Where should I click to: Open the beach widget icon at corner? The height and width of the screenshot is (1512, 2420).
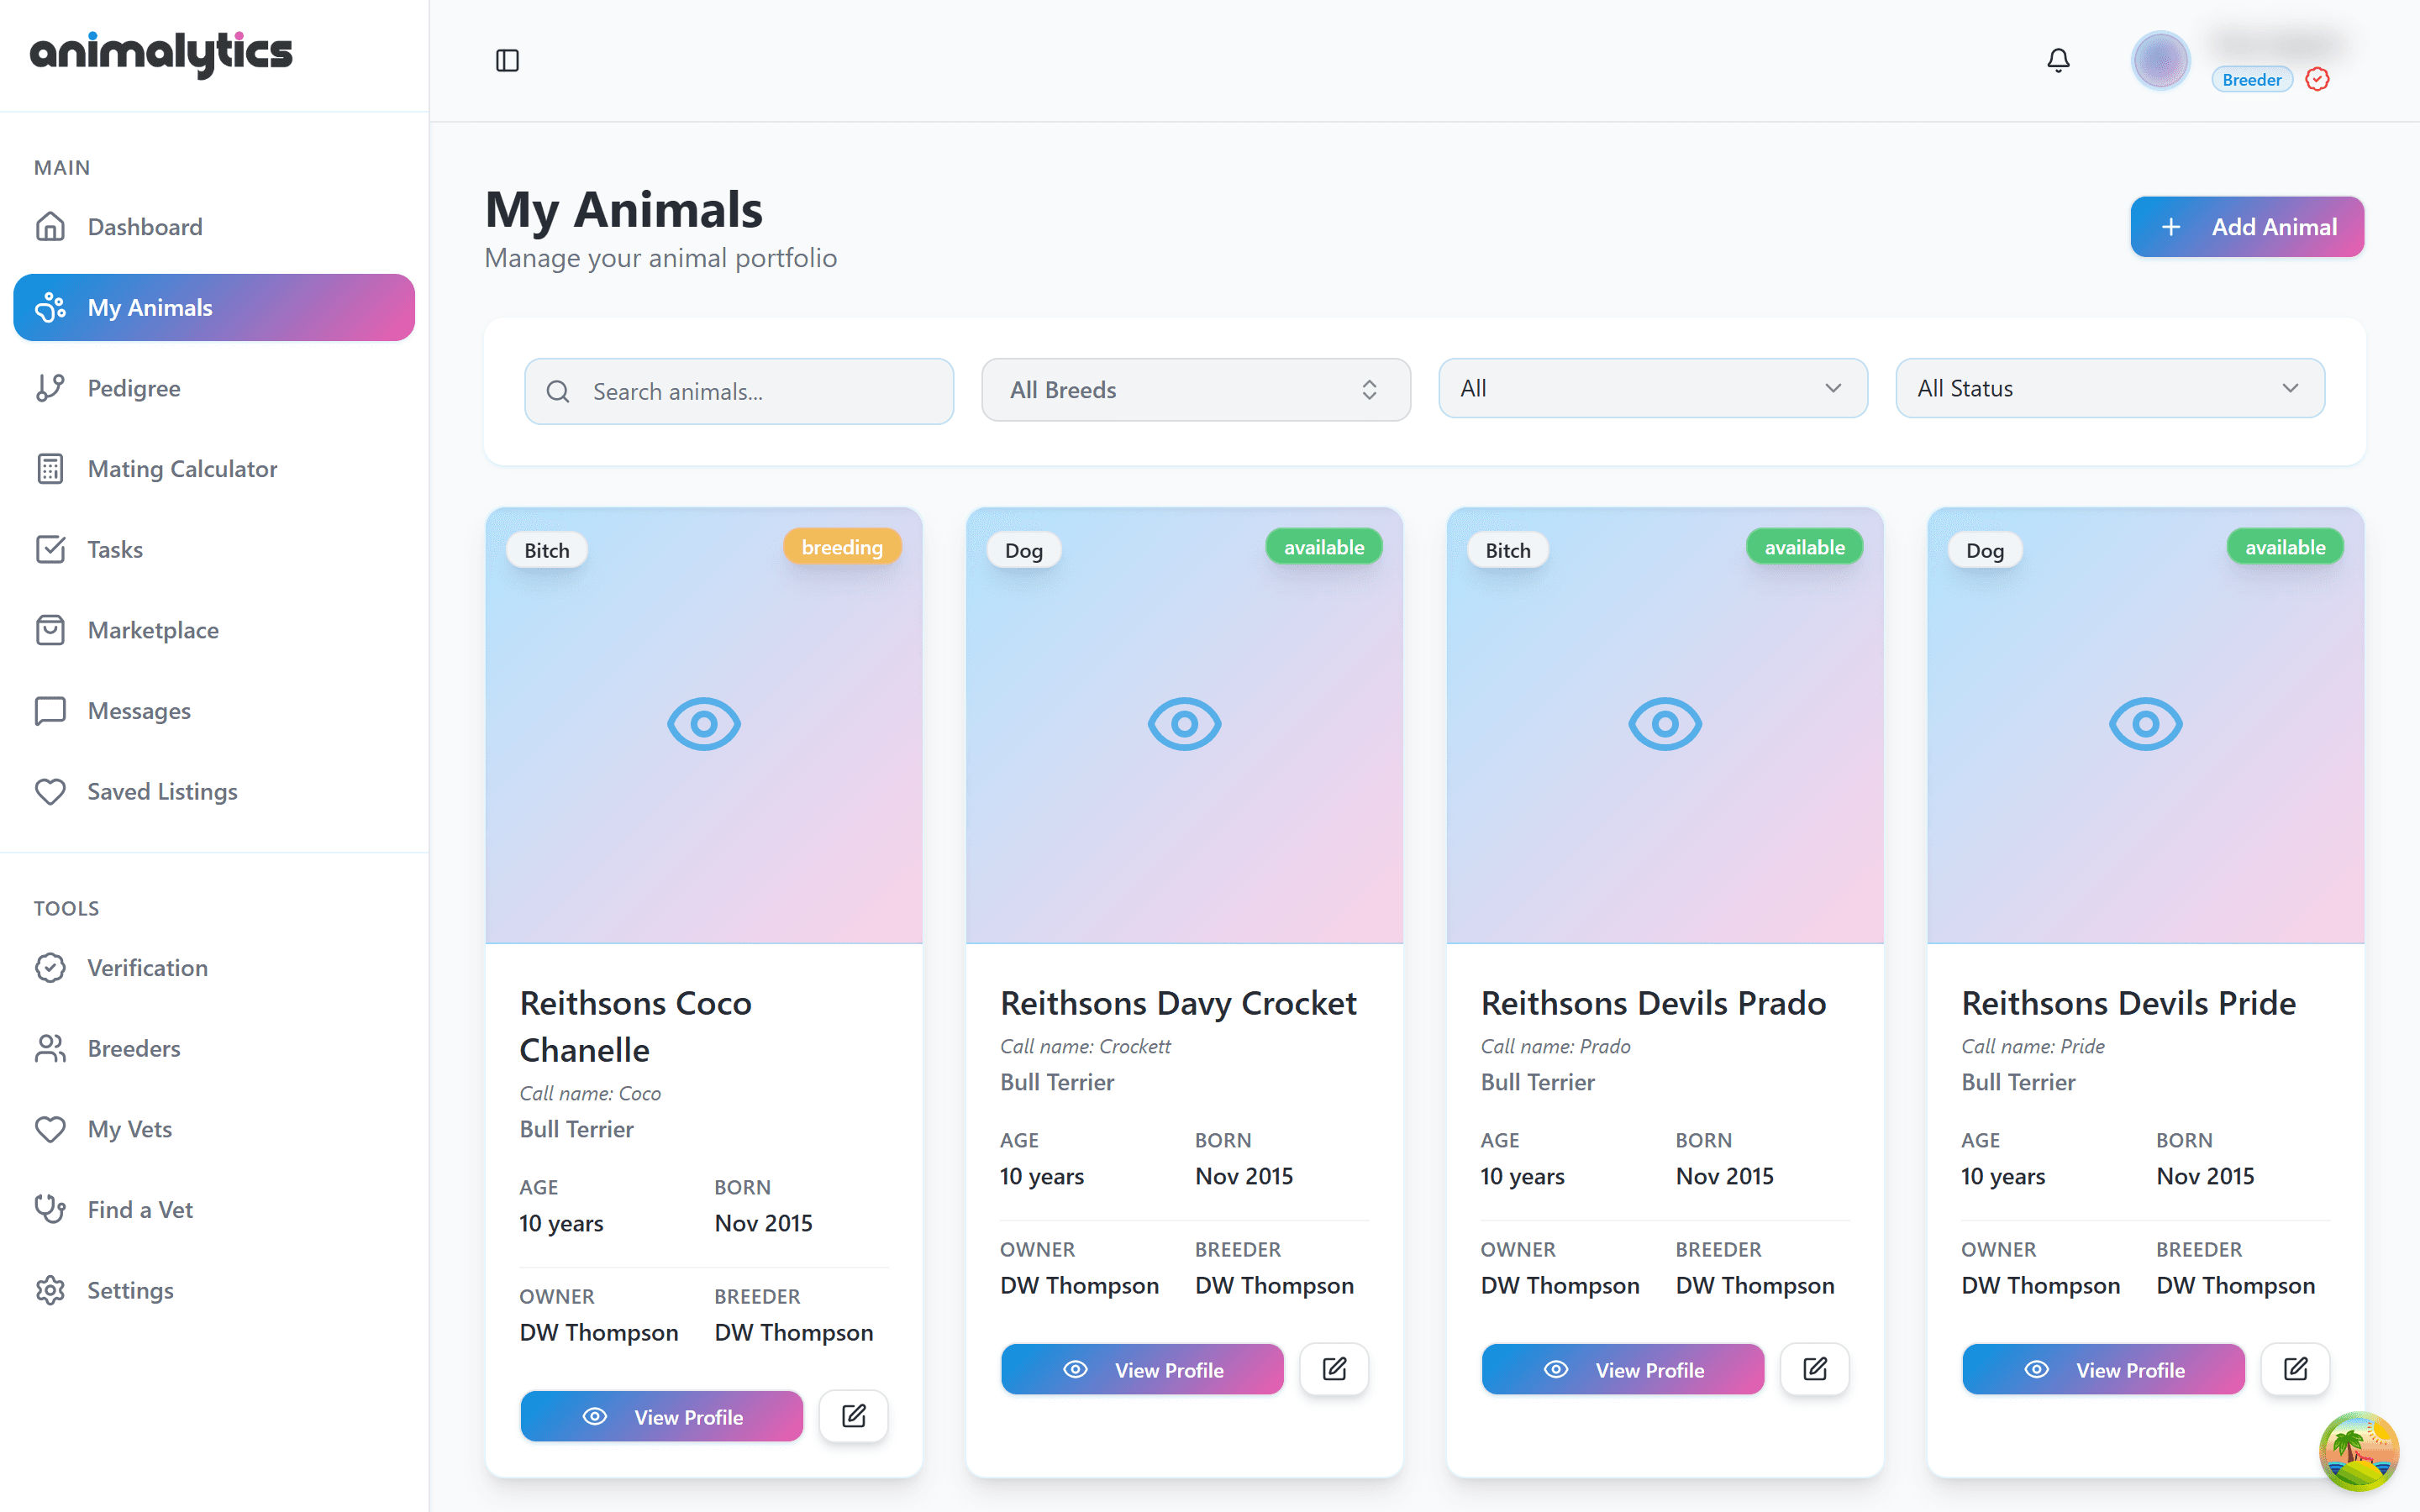point(2359,1451)
